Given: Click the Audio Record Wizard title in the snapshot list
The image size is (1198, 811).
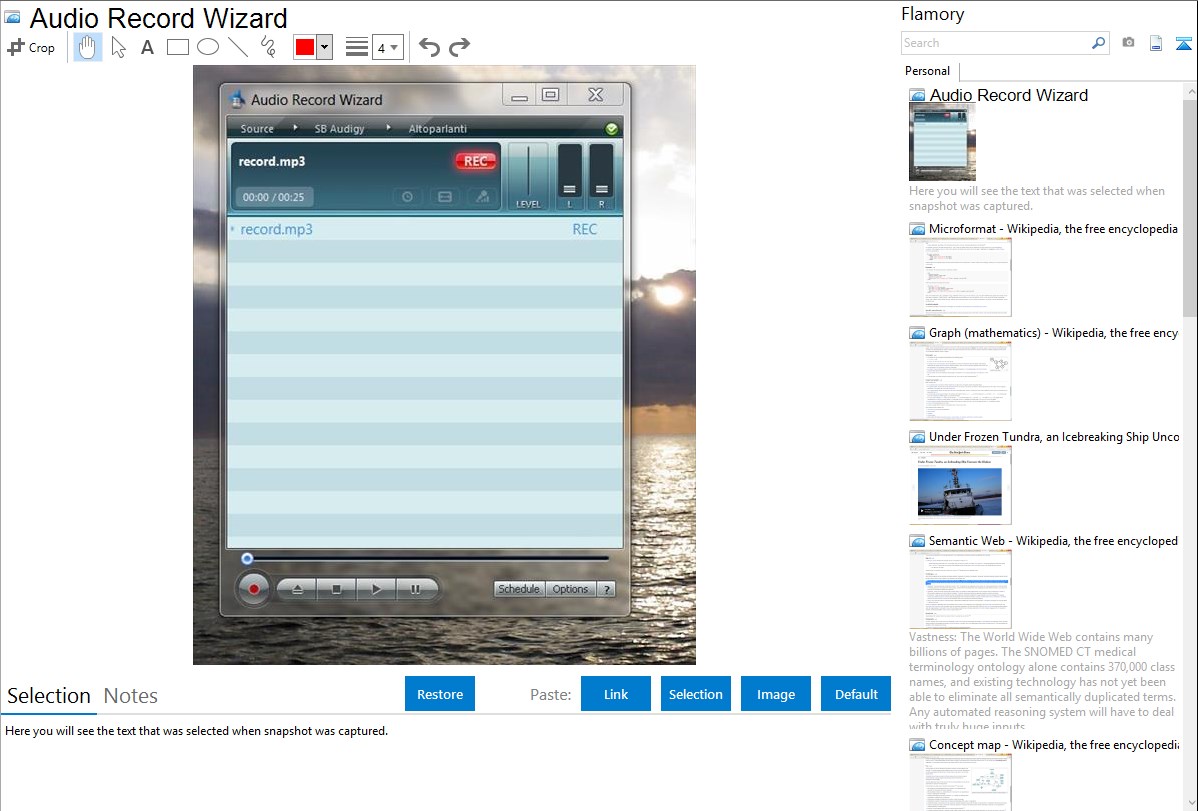Looking at the screenshot, I should click(1009, 96).
